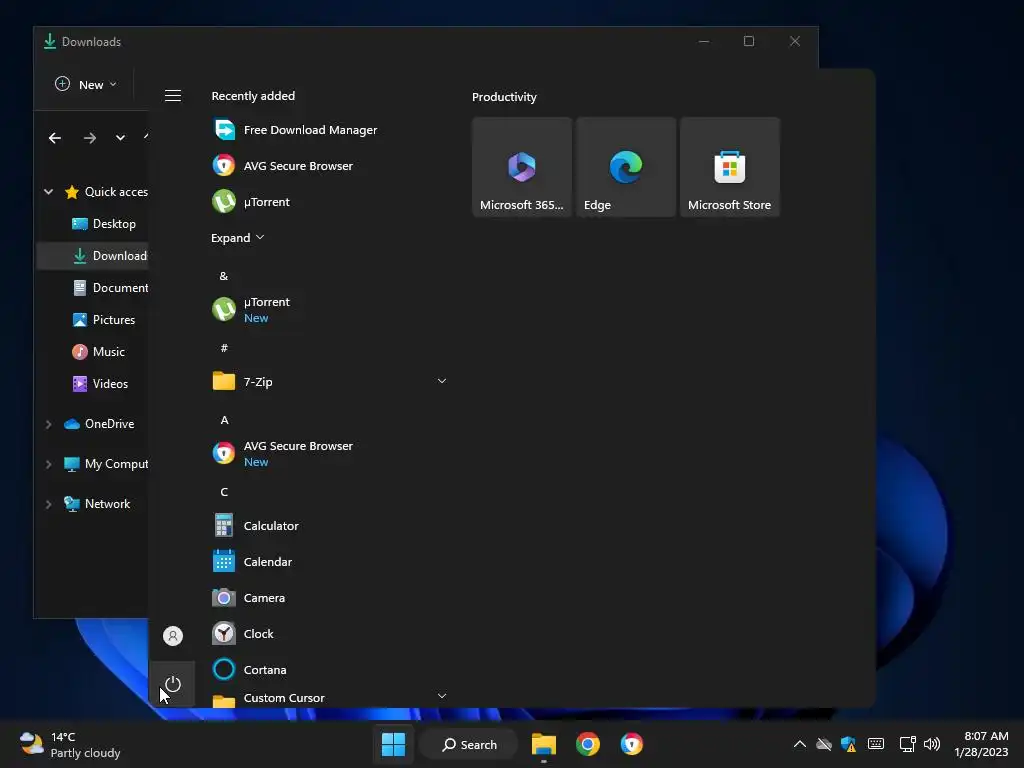Click the Productivity group title

tap(504, 97)
